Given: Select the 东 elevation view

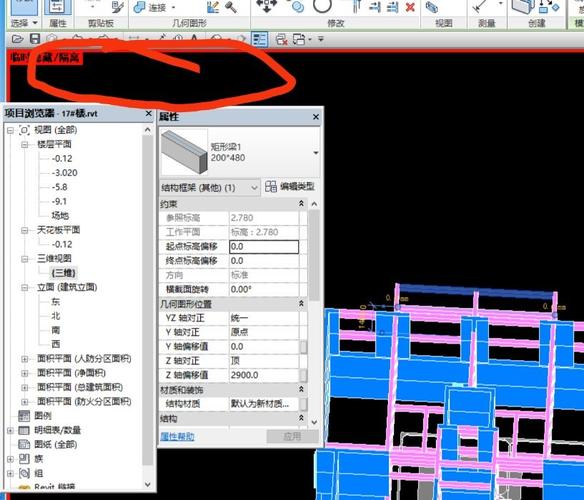Looking at the screenshot, I should tap(55, 301).
